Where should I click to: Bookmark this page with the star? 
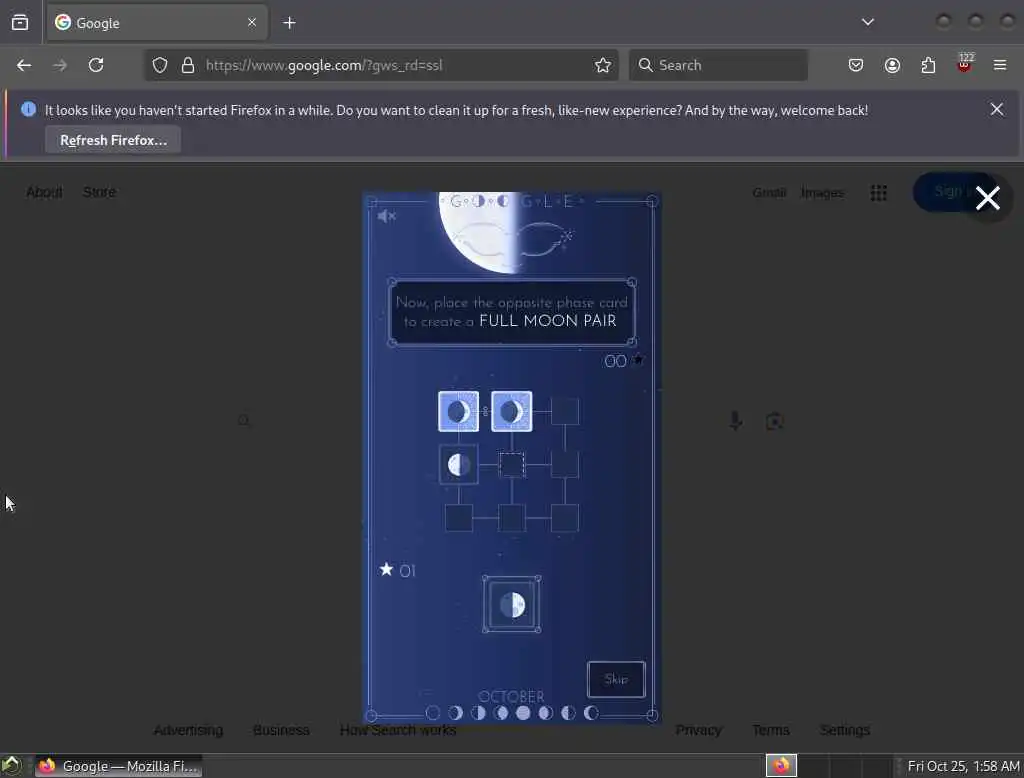(603, 65)
